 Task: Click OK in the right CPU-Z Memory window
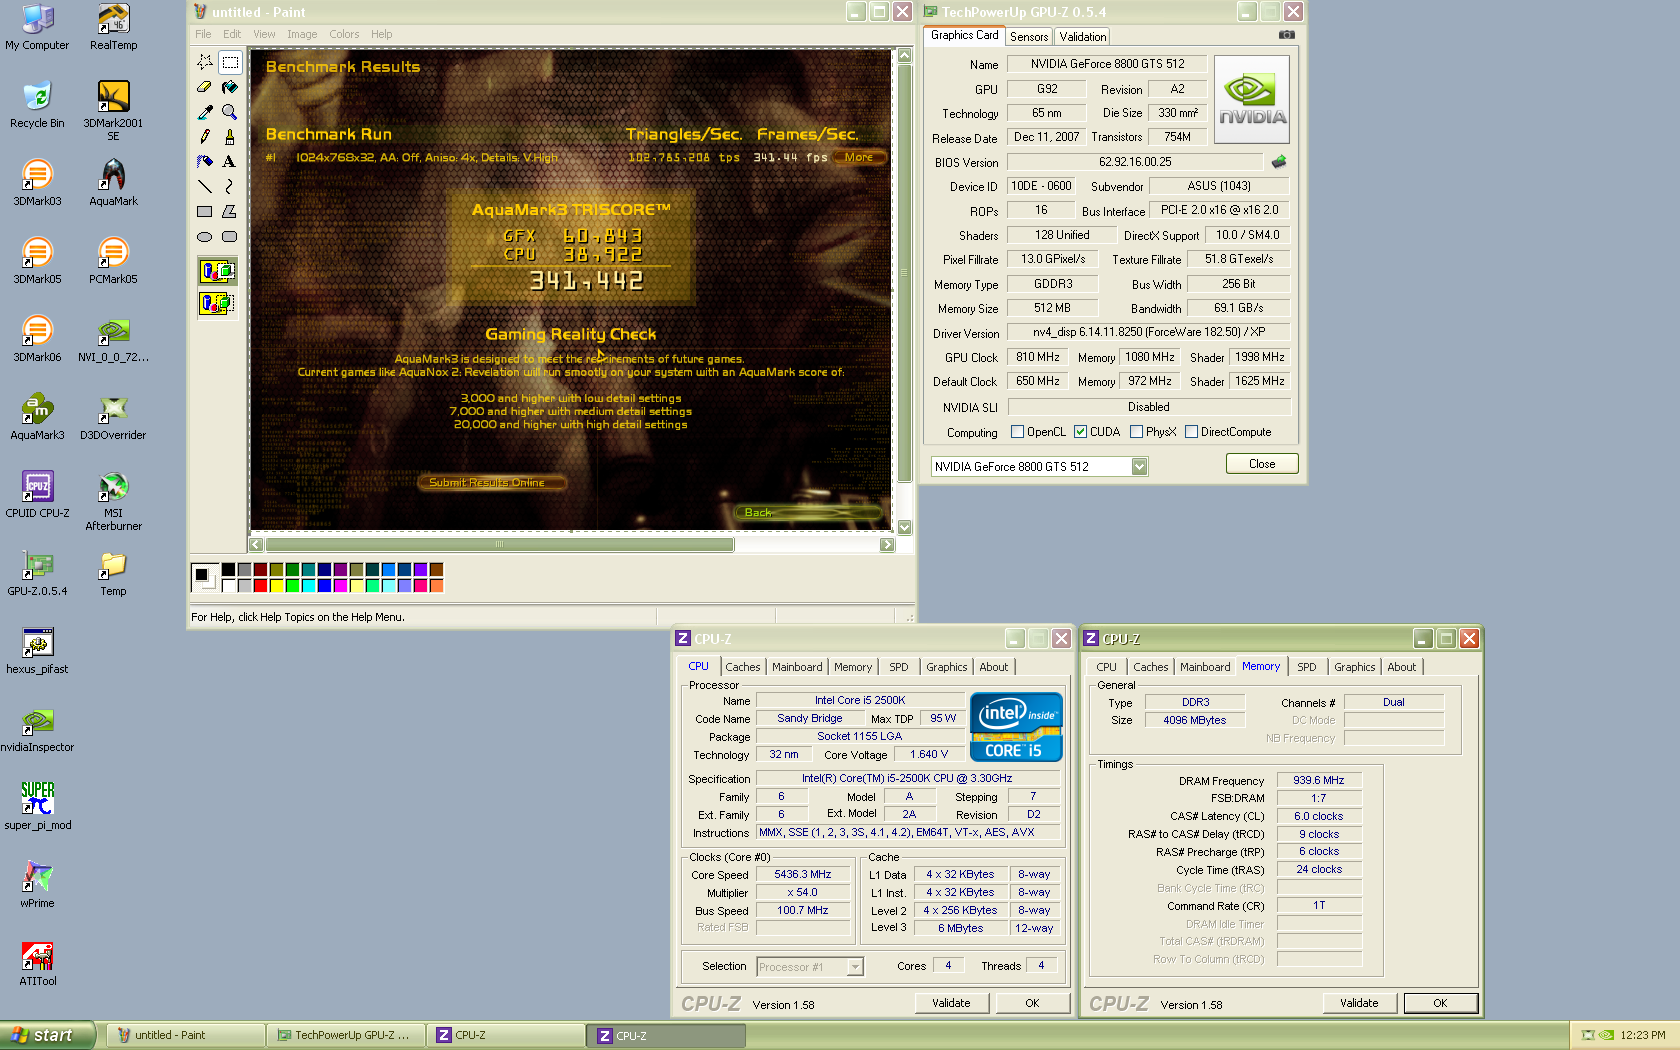(x=1440, y=1003)
